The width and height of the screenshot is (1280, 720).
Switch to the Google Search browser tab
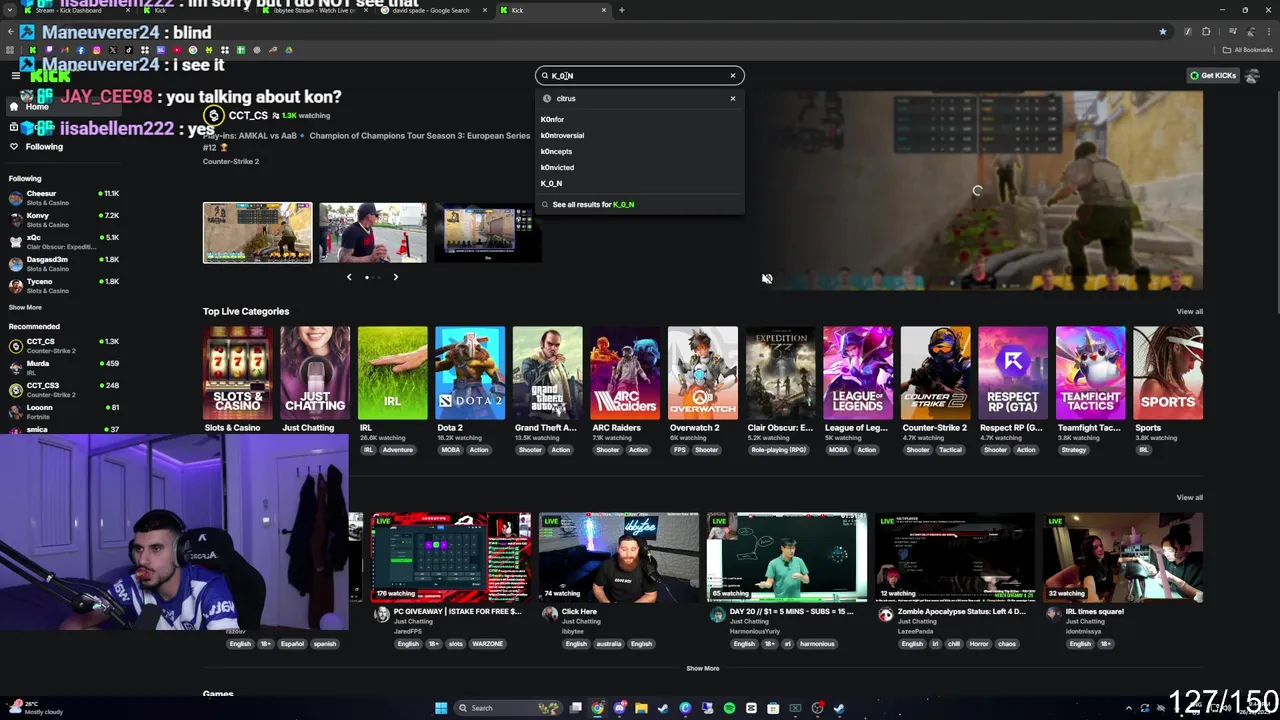point(430,10)
